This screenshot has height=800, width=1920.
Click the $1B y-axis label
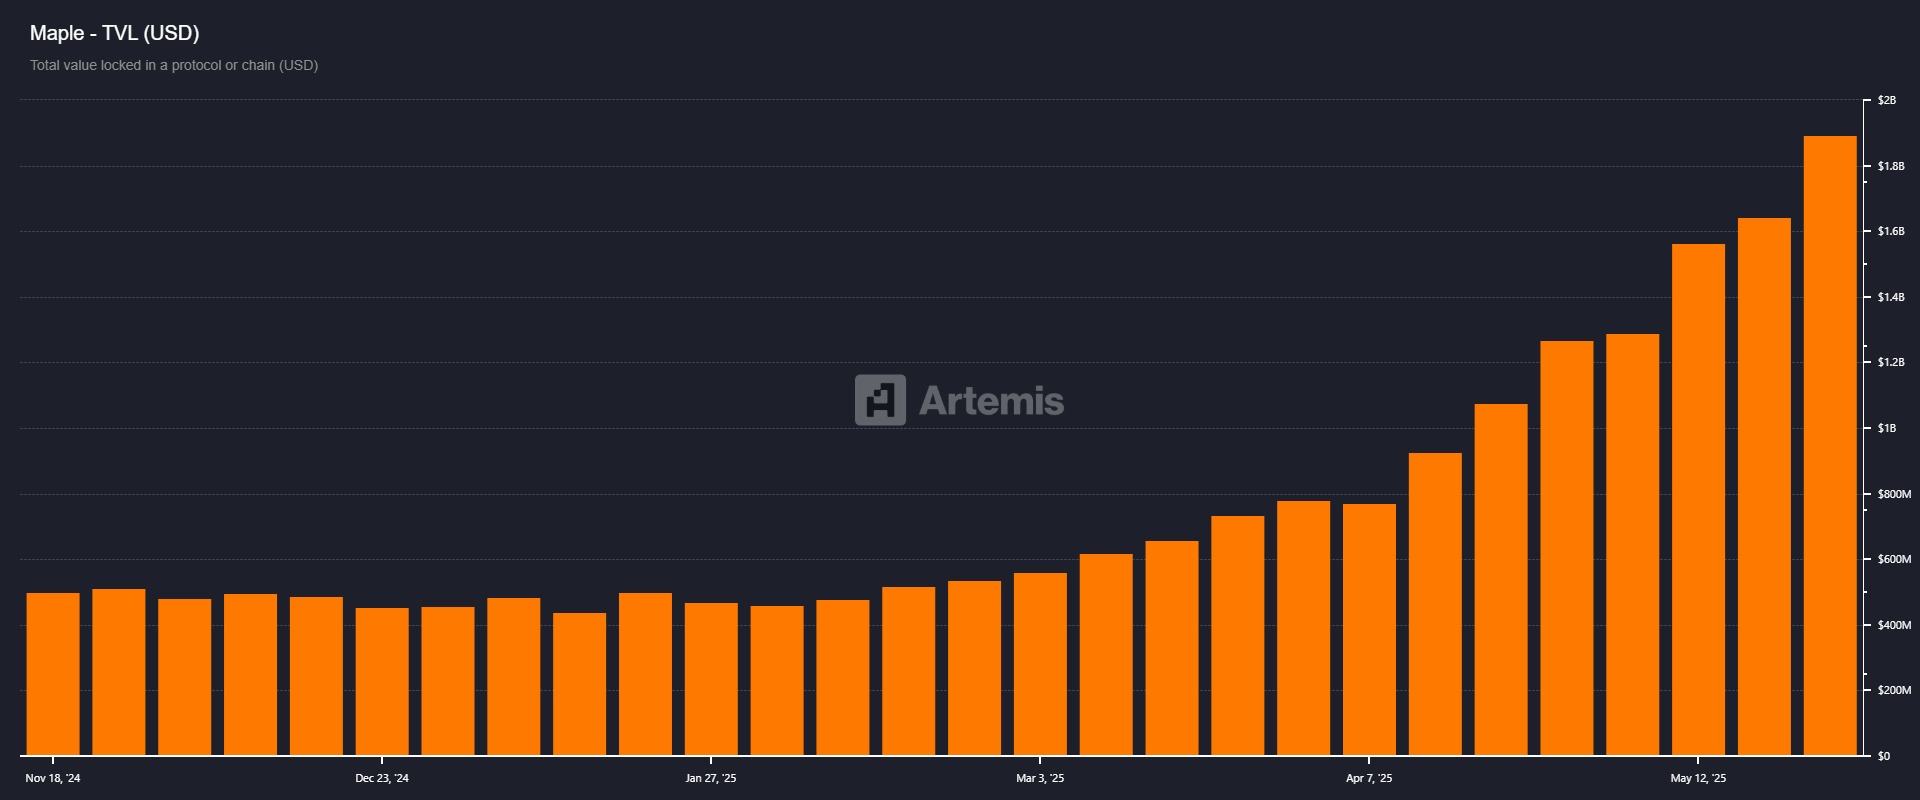click(x=1886, y=428)
